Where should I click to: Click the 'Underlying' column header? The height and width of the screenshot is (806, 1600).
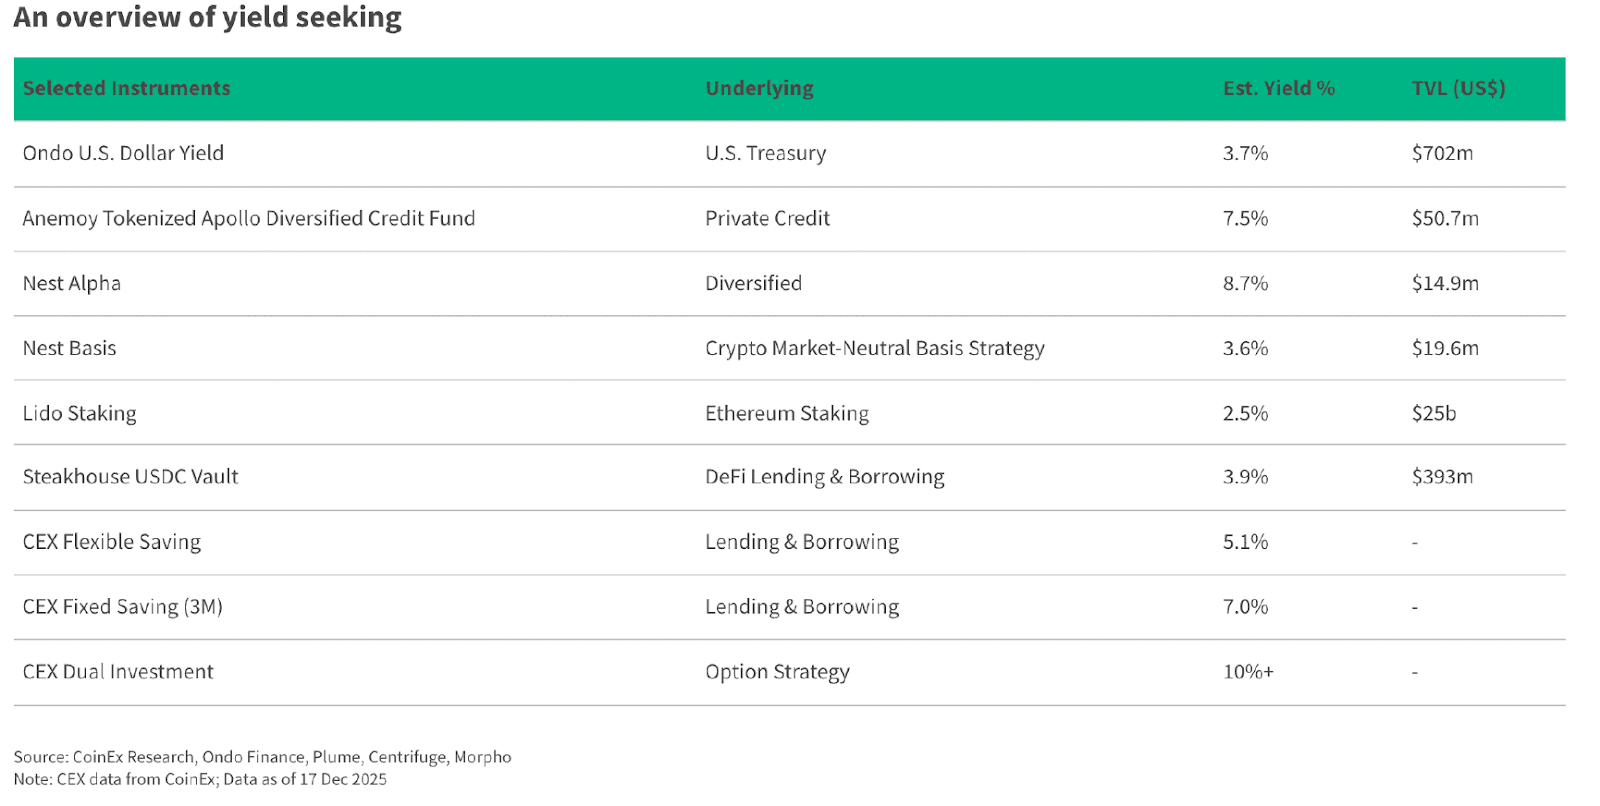[759, 88]
